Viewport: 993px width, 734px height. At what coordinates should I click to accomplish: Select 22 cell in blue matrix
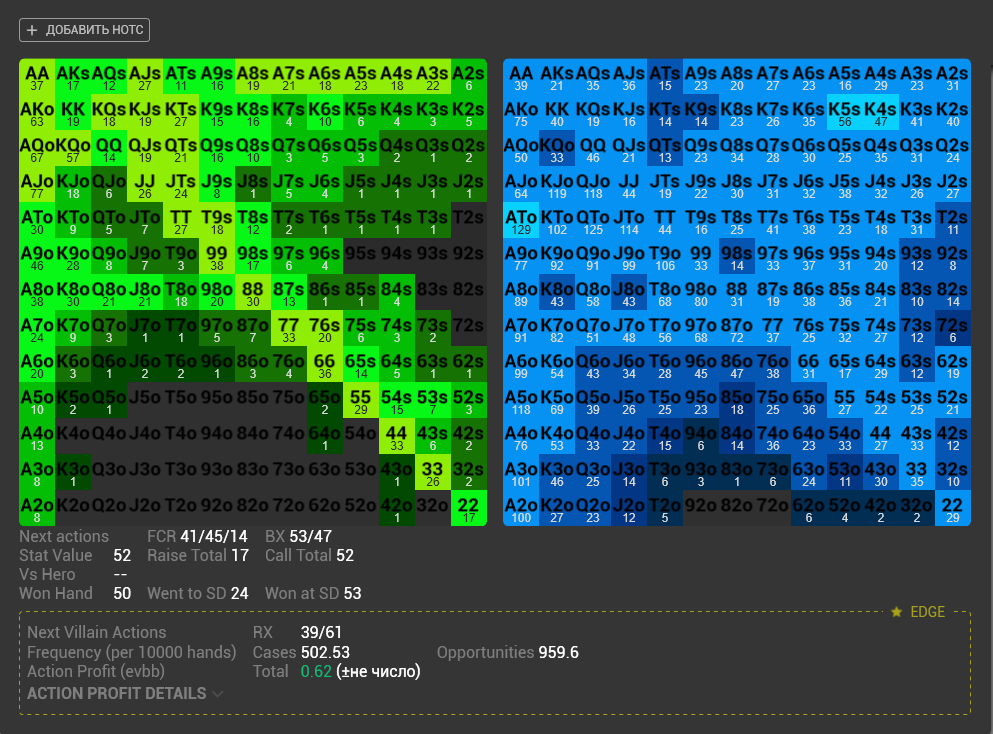point(952,508)
